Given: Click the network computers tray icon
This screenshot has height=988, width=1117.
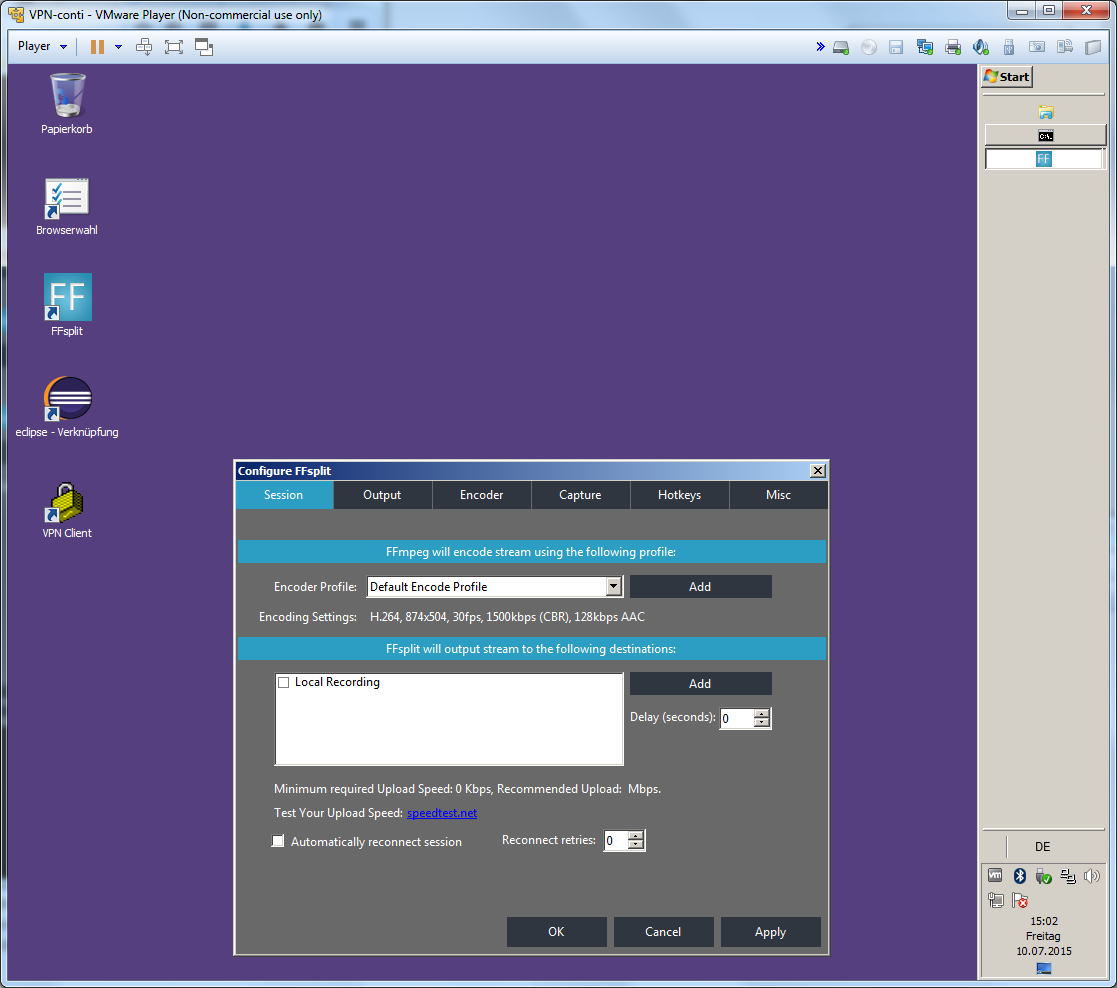Looking at the screenshot, I should [x=1068, y=876].
